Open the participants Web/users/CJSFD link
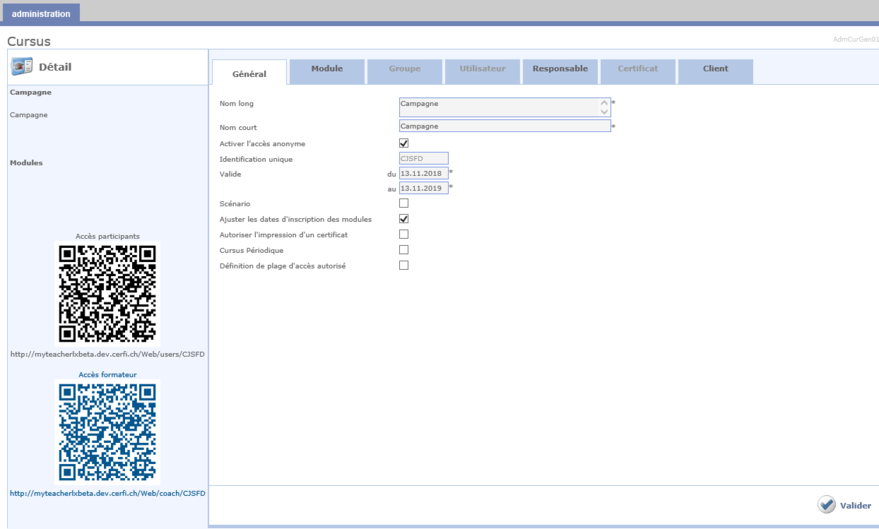The image size is (879, 529). point(107,354)
